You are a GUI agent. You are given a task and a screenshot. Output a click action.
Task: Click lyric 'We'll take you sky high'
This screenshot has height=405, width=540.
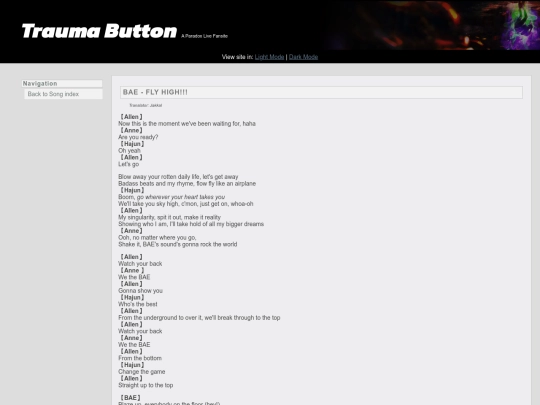pyautogui.click(x=186, y=204)
